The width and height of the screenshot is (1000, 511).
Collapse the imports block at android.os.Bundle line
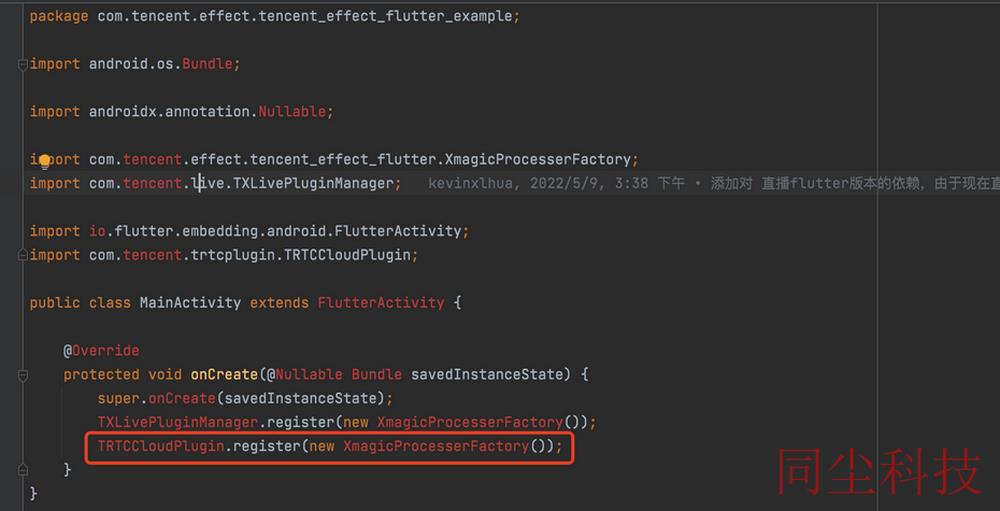click(x=23, y=64)
